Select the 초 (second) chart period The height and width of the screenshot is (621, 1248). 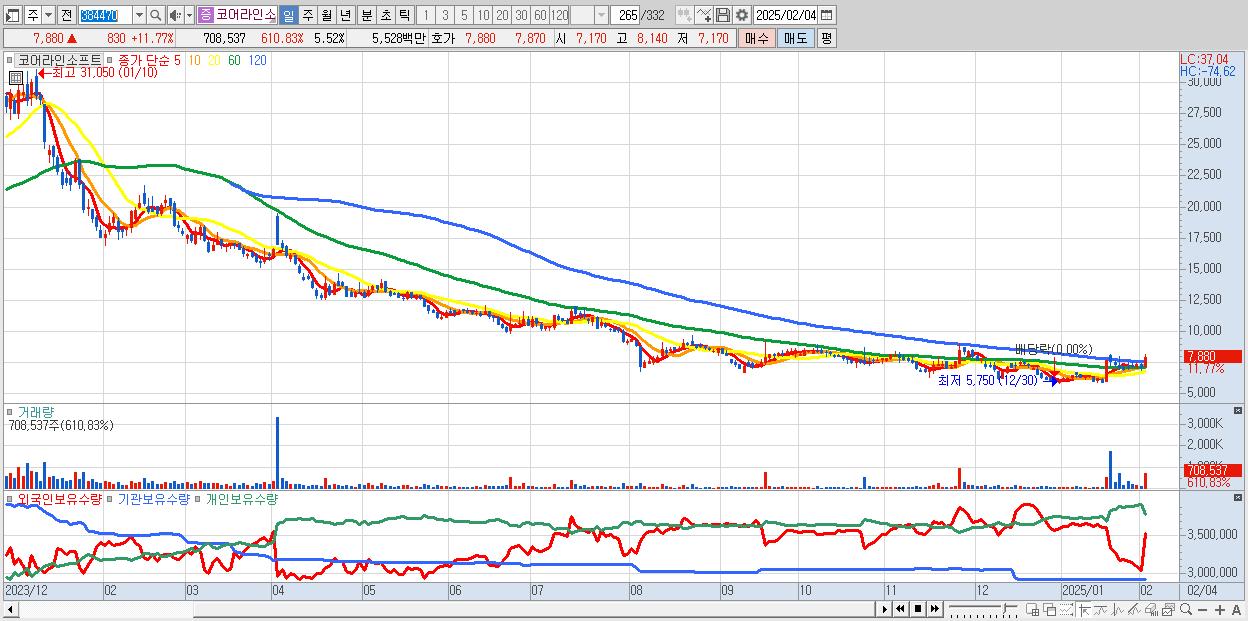385,15
